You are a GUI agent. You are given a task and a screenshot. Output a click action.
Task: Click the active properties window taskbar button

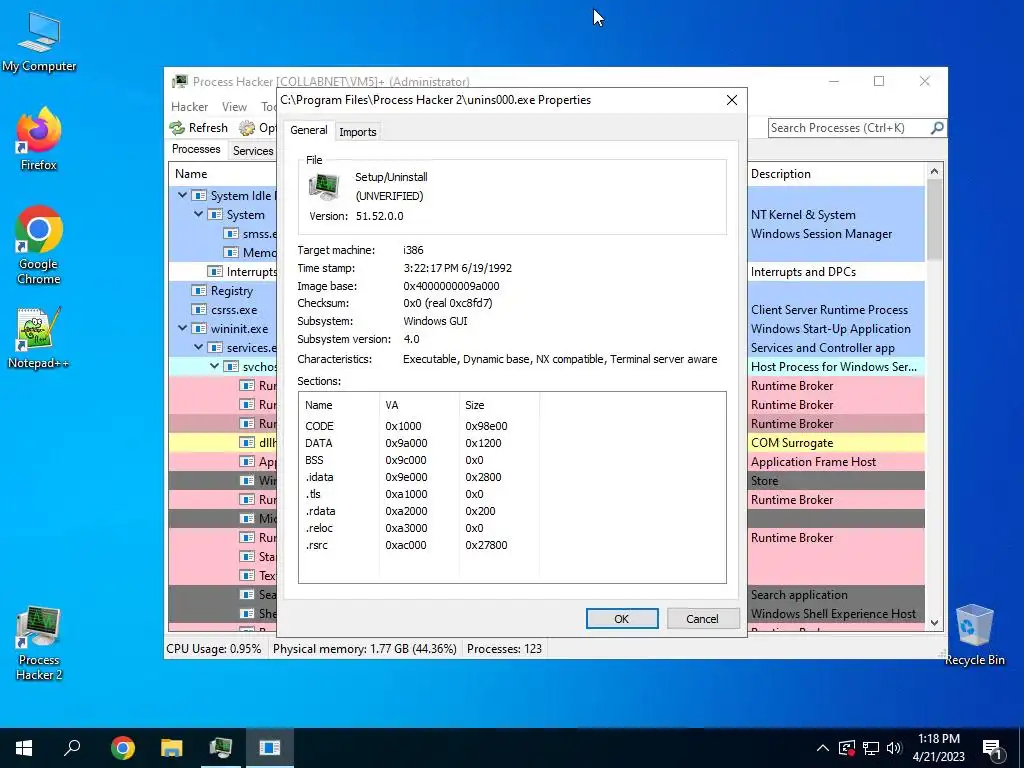point(269,748)
